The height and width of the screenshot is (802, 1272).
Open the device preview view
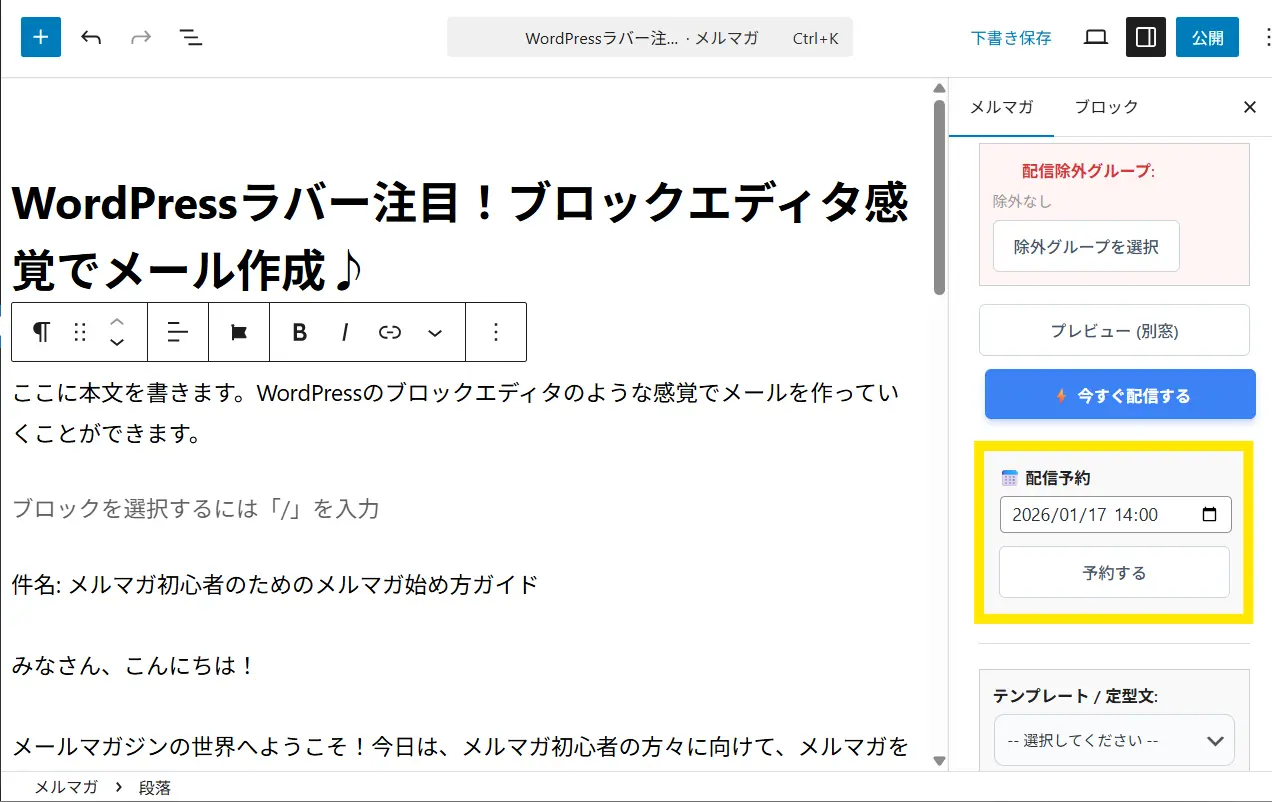click(x=1096, y=37)
